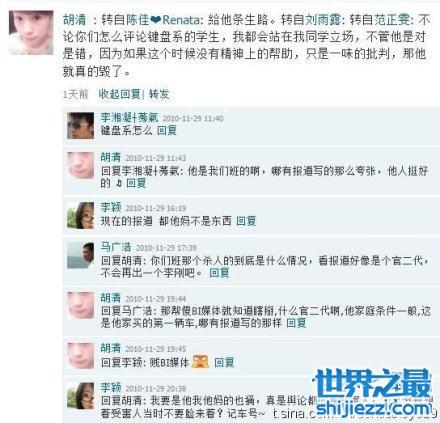The image size is (440, 423).
Task: Click 李颖's avatar at 20:38 comment
Action: [80, 396]
